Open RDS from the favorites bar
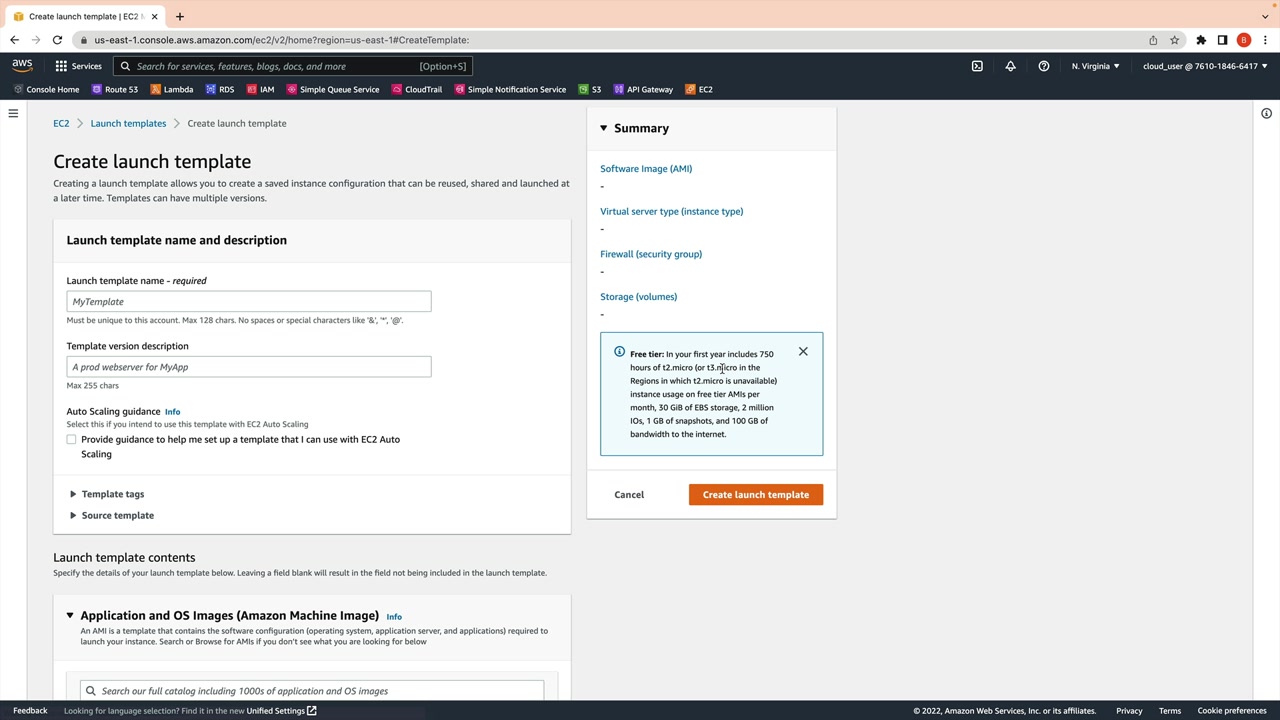 click(220, 89)
